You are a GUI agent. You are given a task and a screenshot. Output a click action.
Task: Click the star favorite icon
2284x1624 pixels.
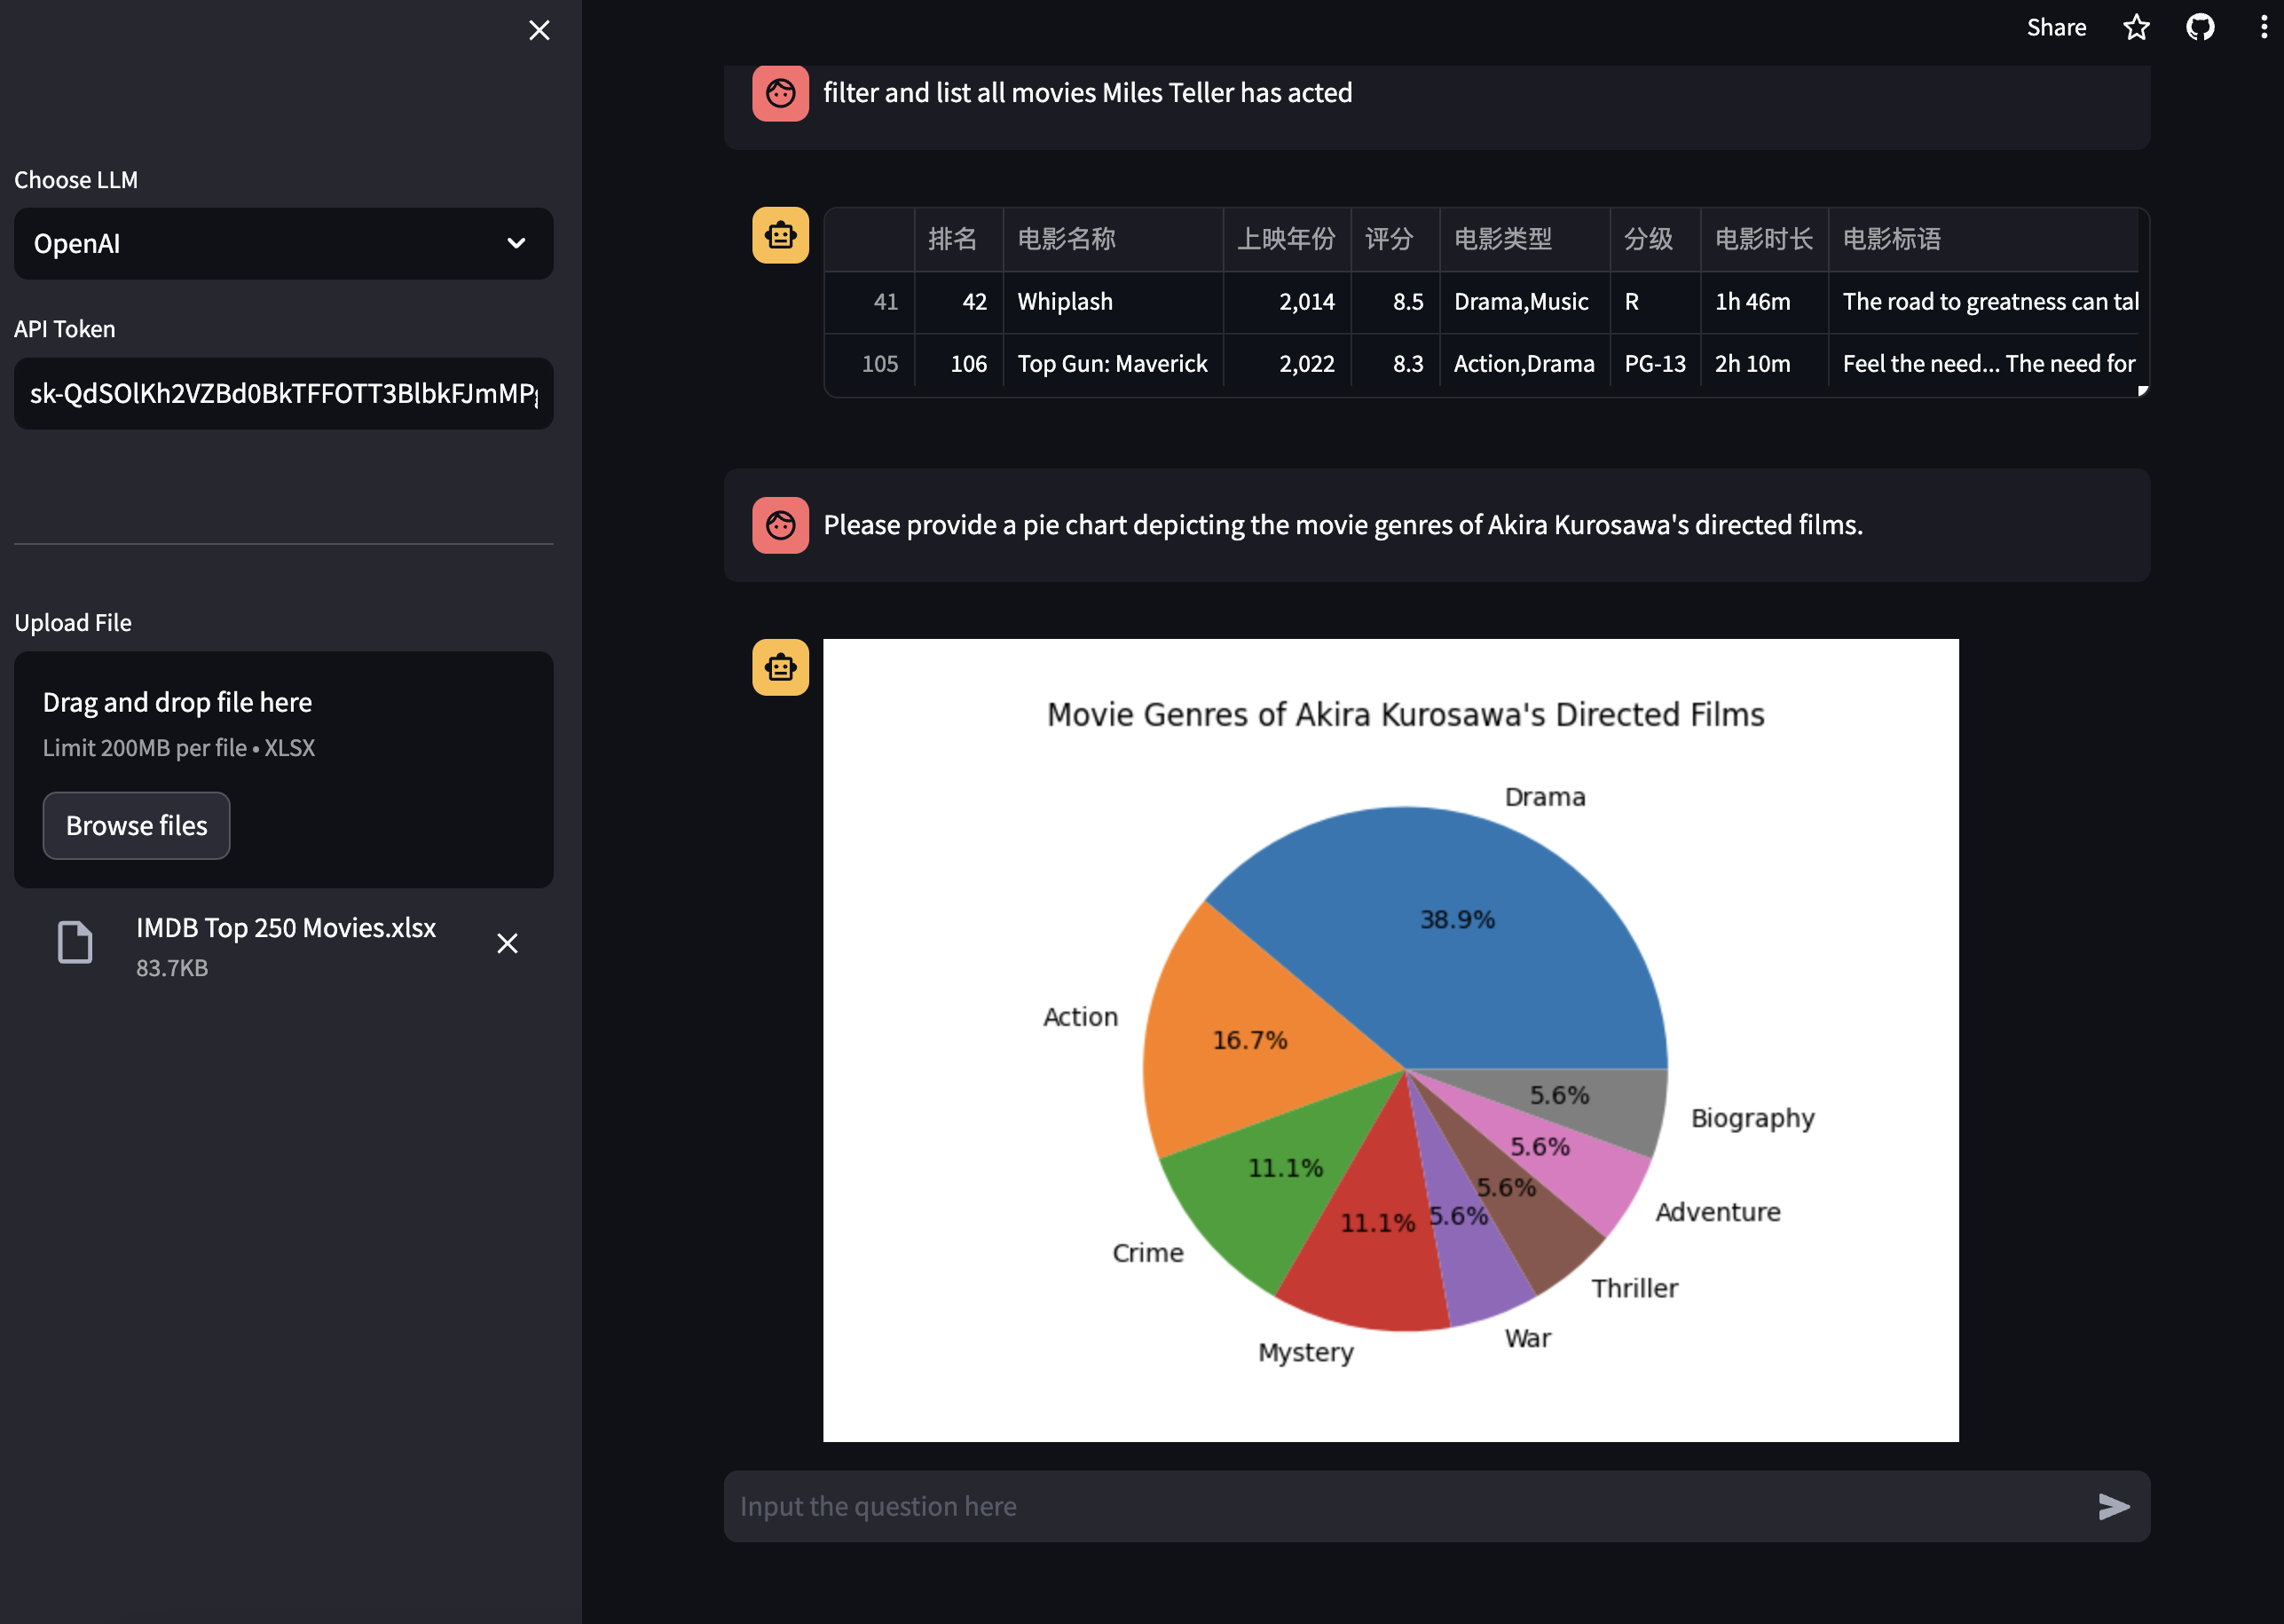point(2136,27)
